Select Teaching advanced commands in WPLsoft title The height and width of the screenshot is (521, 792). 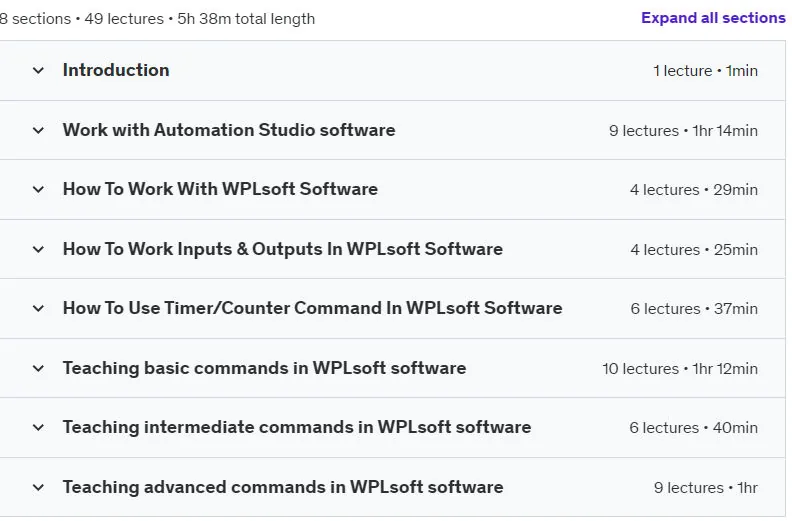283,487
